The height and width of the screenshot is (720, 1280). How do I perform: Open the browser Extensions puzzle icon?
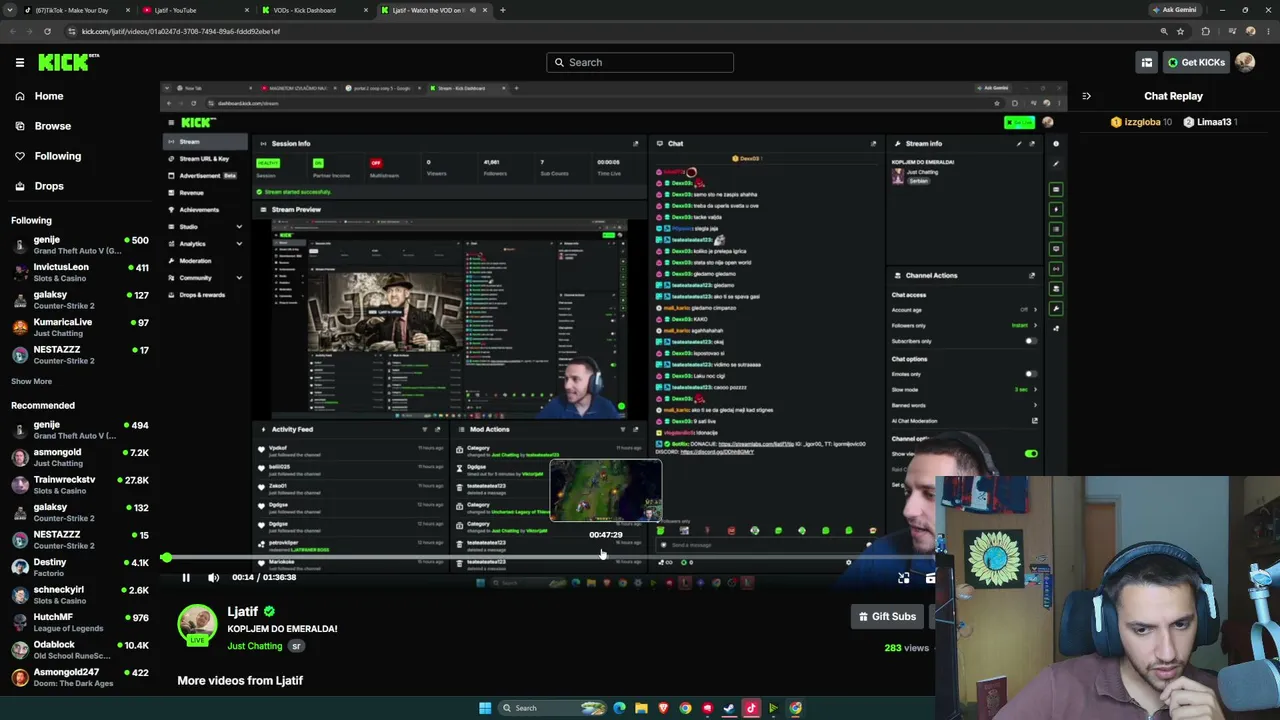click(1205, 31)
